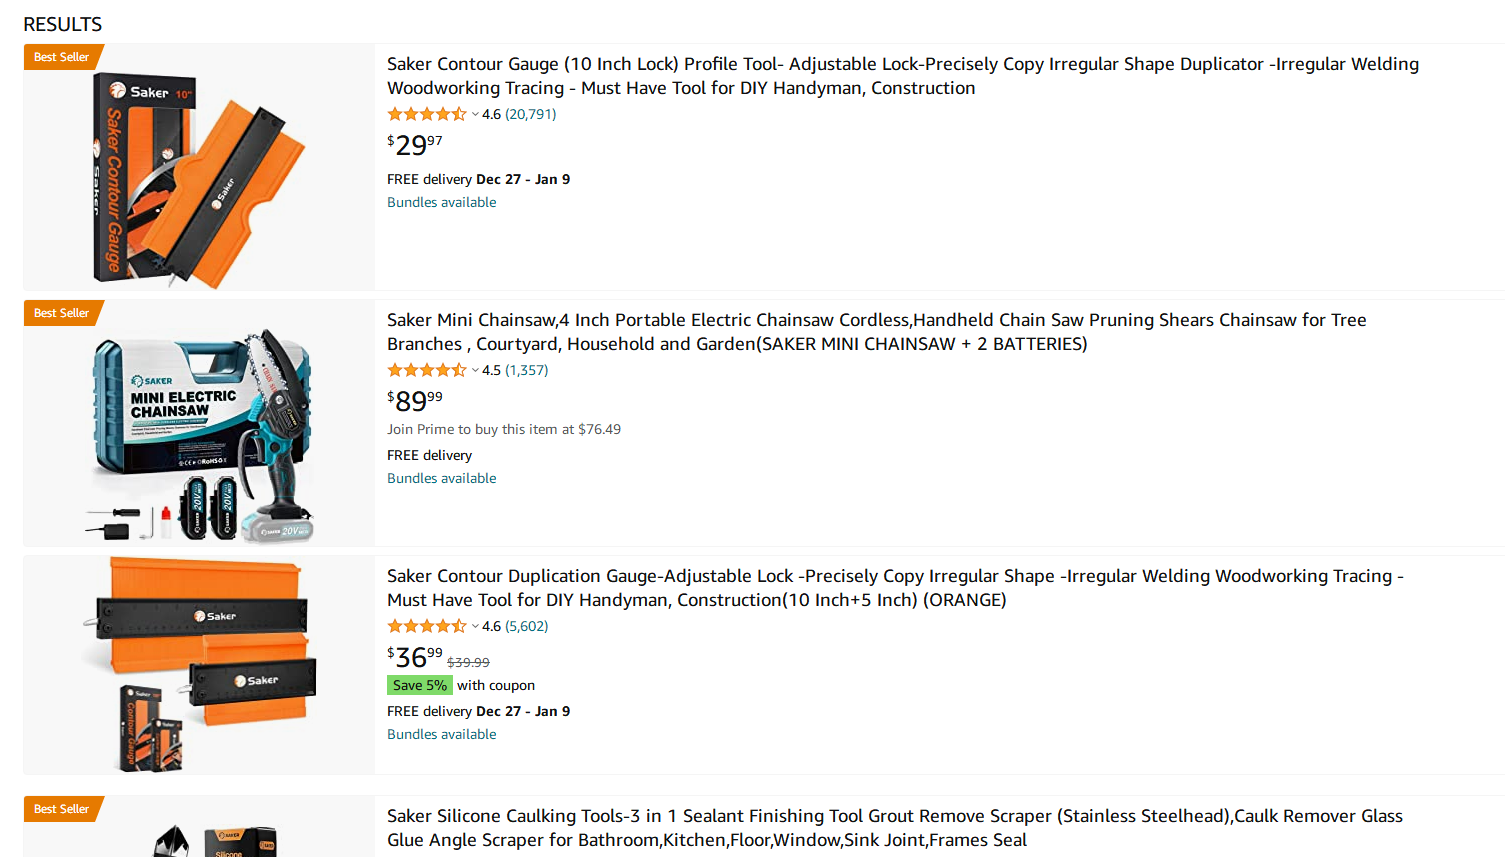This screenshot has height=857, width=1505.
Task: Click the Mini Chainsaw star rating icons
Action: point(427,370)
